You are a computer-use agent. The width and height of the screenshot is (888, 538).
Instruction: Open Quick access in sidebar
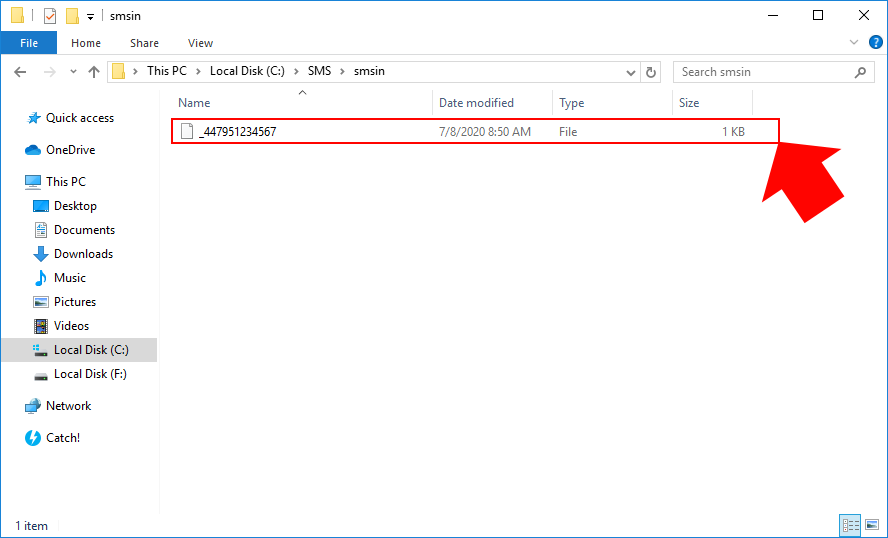[x=80, y=118]
